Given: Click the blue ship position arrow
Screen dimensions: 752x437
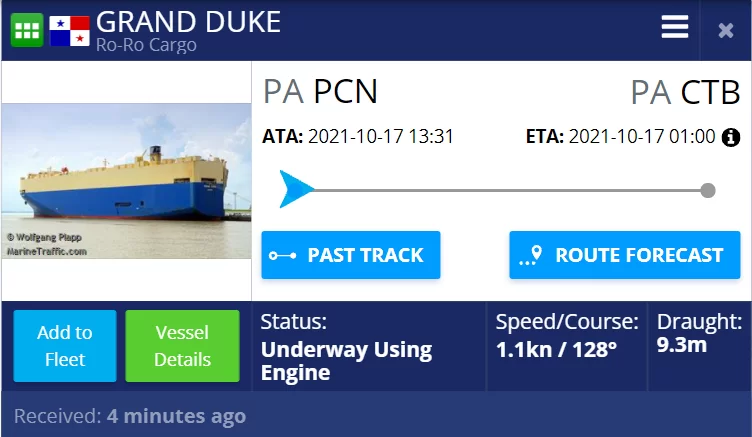Looking at the screenshot, I should (296, 189).
